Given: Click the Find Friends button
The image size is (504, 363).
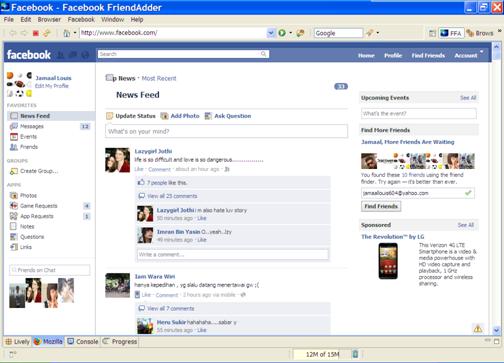Looking at the screenshot, I should (381, 206).
